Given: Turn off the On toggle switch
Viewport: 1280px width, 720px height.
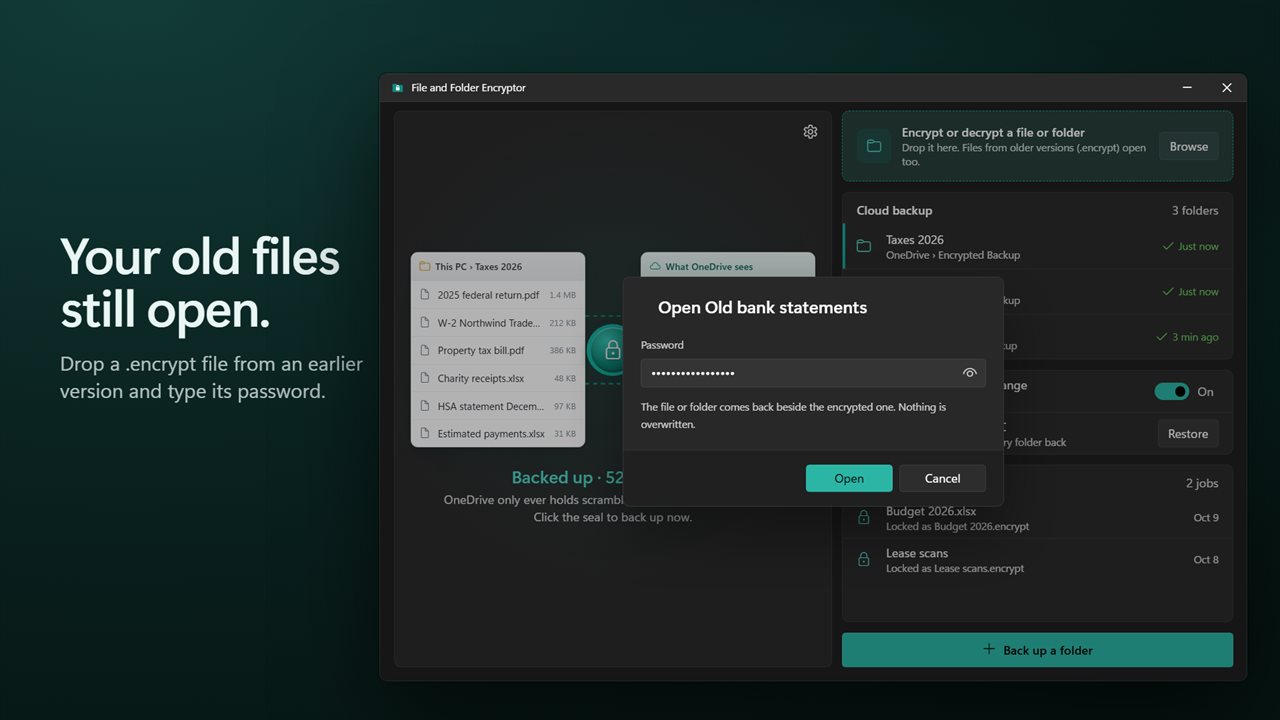Looking at the screenshot, I should tap(1172, 392).
